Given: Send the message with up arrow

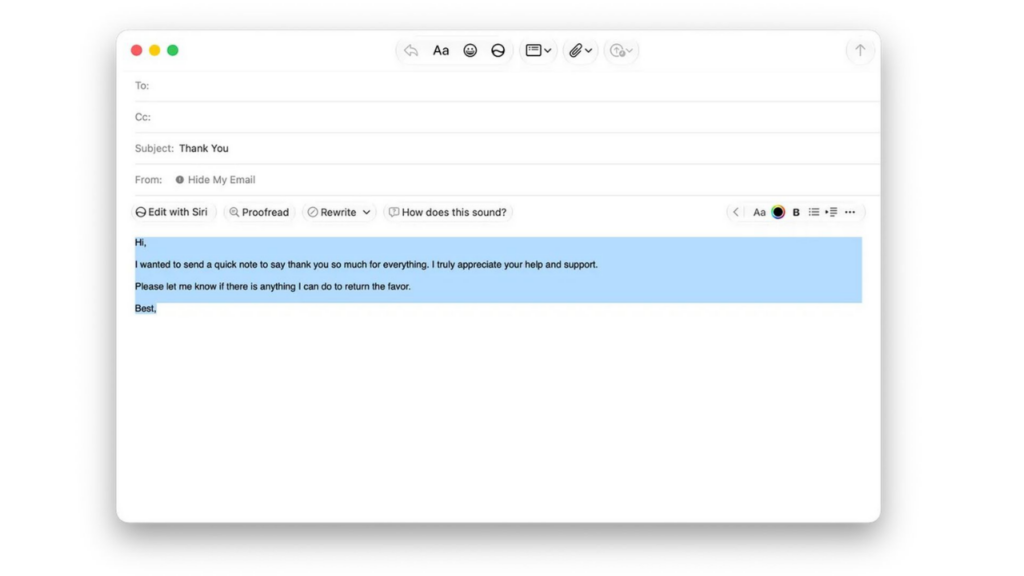Looking at the screenshot, I should click(x=860, y=50).
